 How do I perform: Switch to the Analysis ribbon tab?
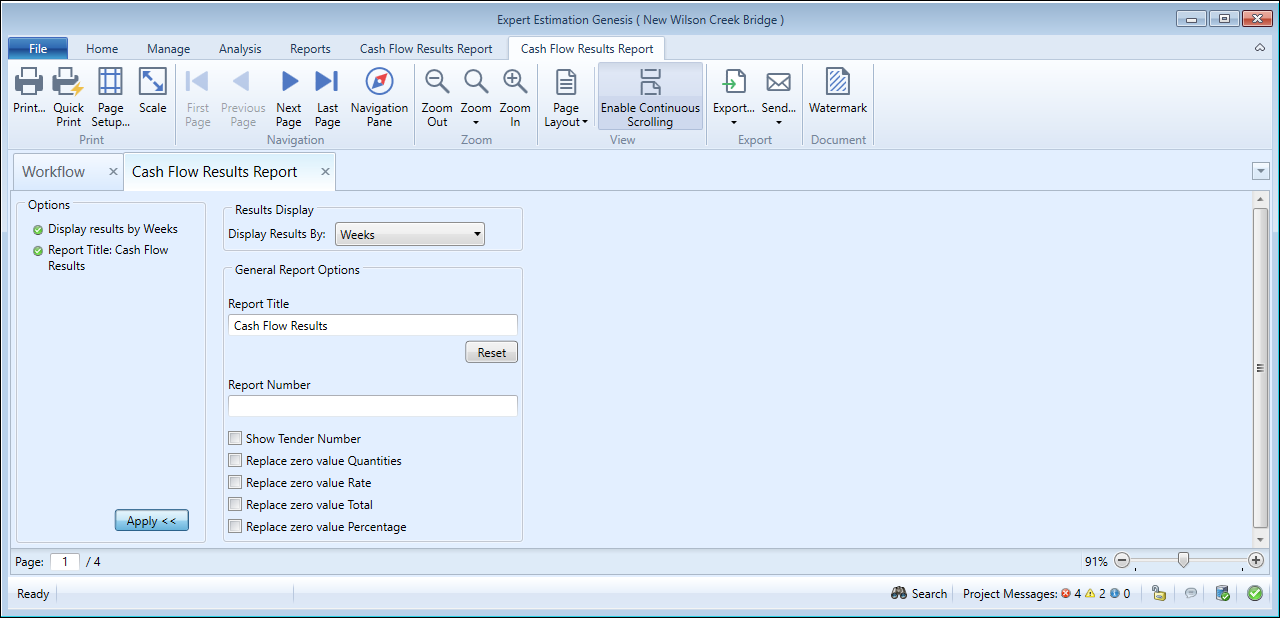240,48
